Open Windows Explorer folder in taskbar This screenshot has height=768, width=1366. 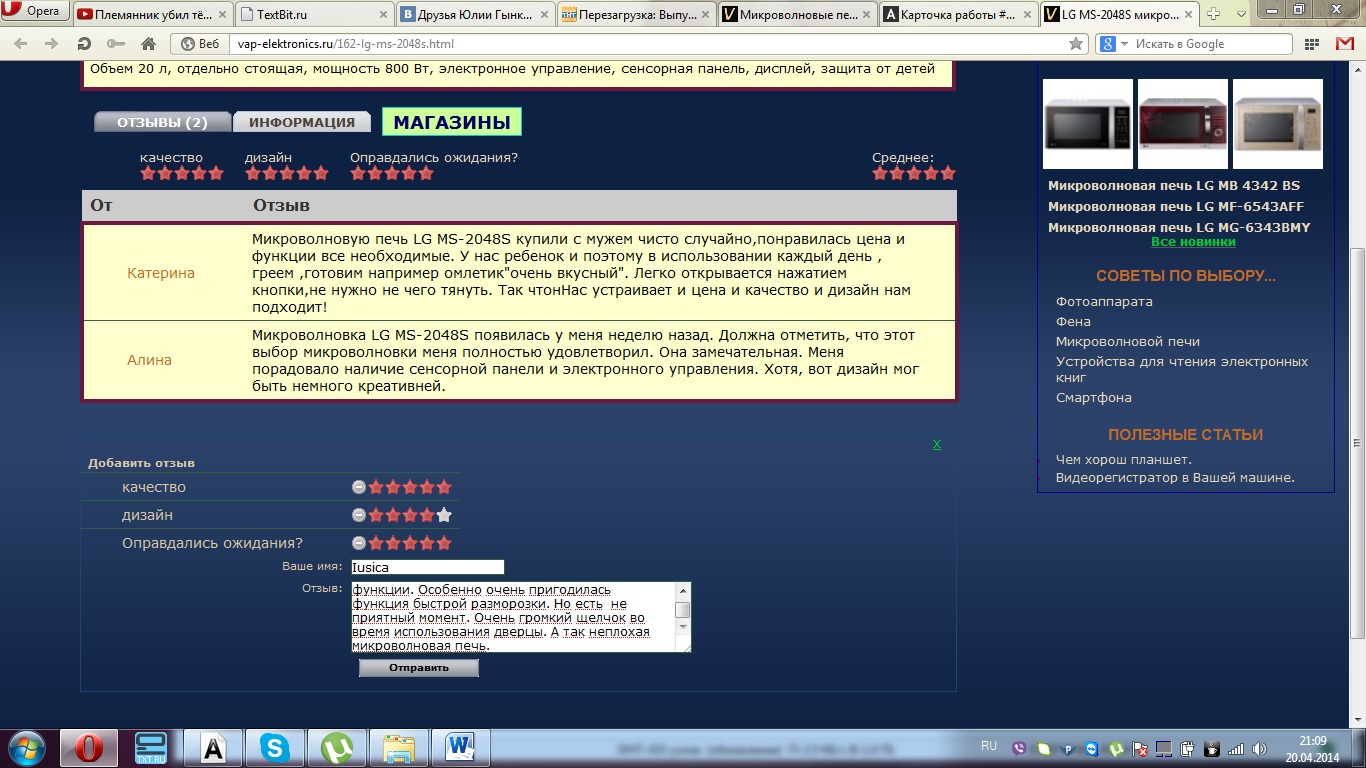pyautogui.click(x=398, y=748)
